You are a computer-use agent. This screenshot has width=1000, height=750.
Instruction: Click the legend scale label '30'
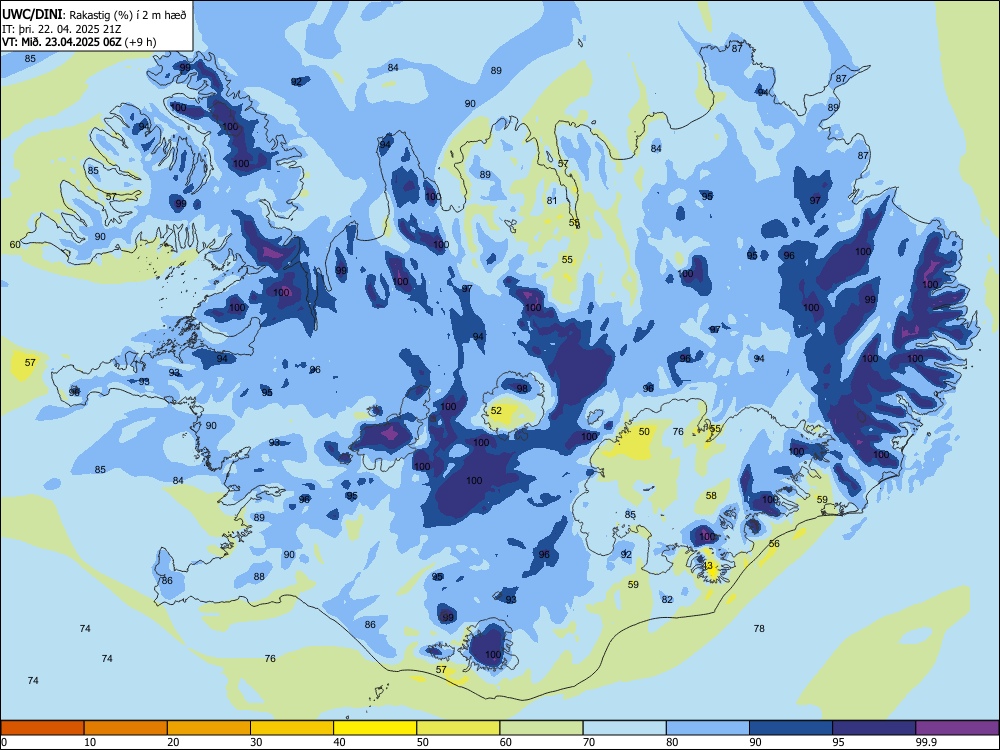coord(256,742)
